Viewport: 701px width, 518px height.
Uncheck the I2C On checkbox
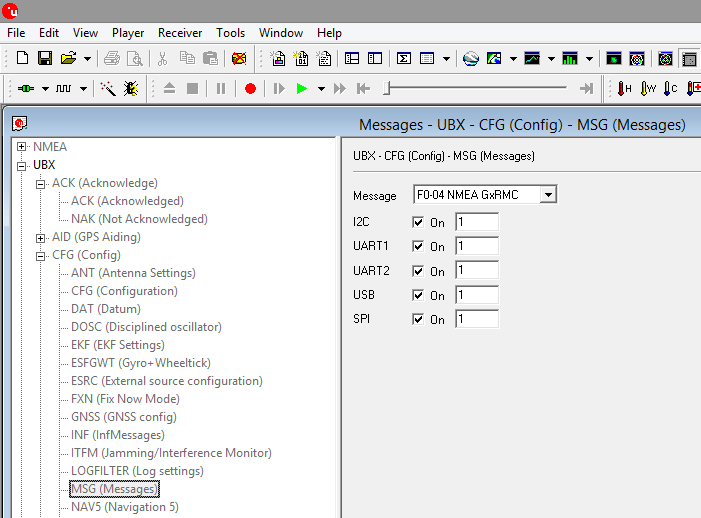pos(418,222)
